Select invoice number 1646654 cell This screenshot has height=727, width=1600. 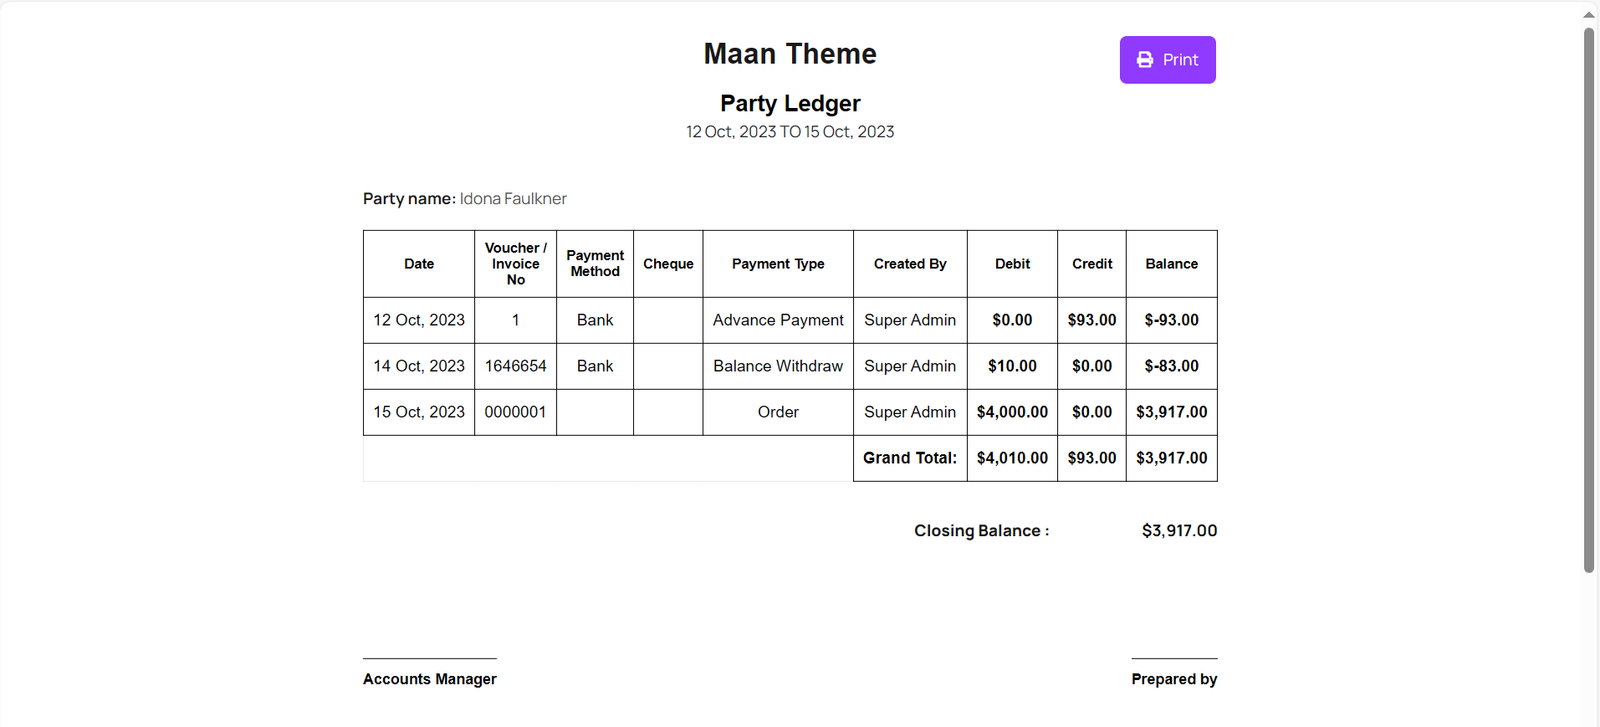(x=515, y=366)
